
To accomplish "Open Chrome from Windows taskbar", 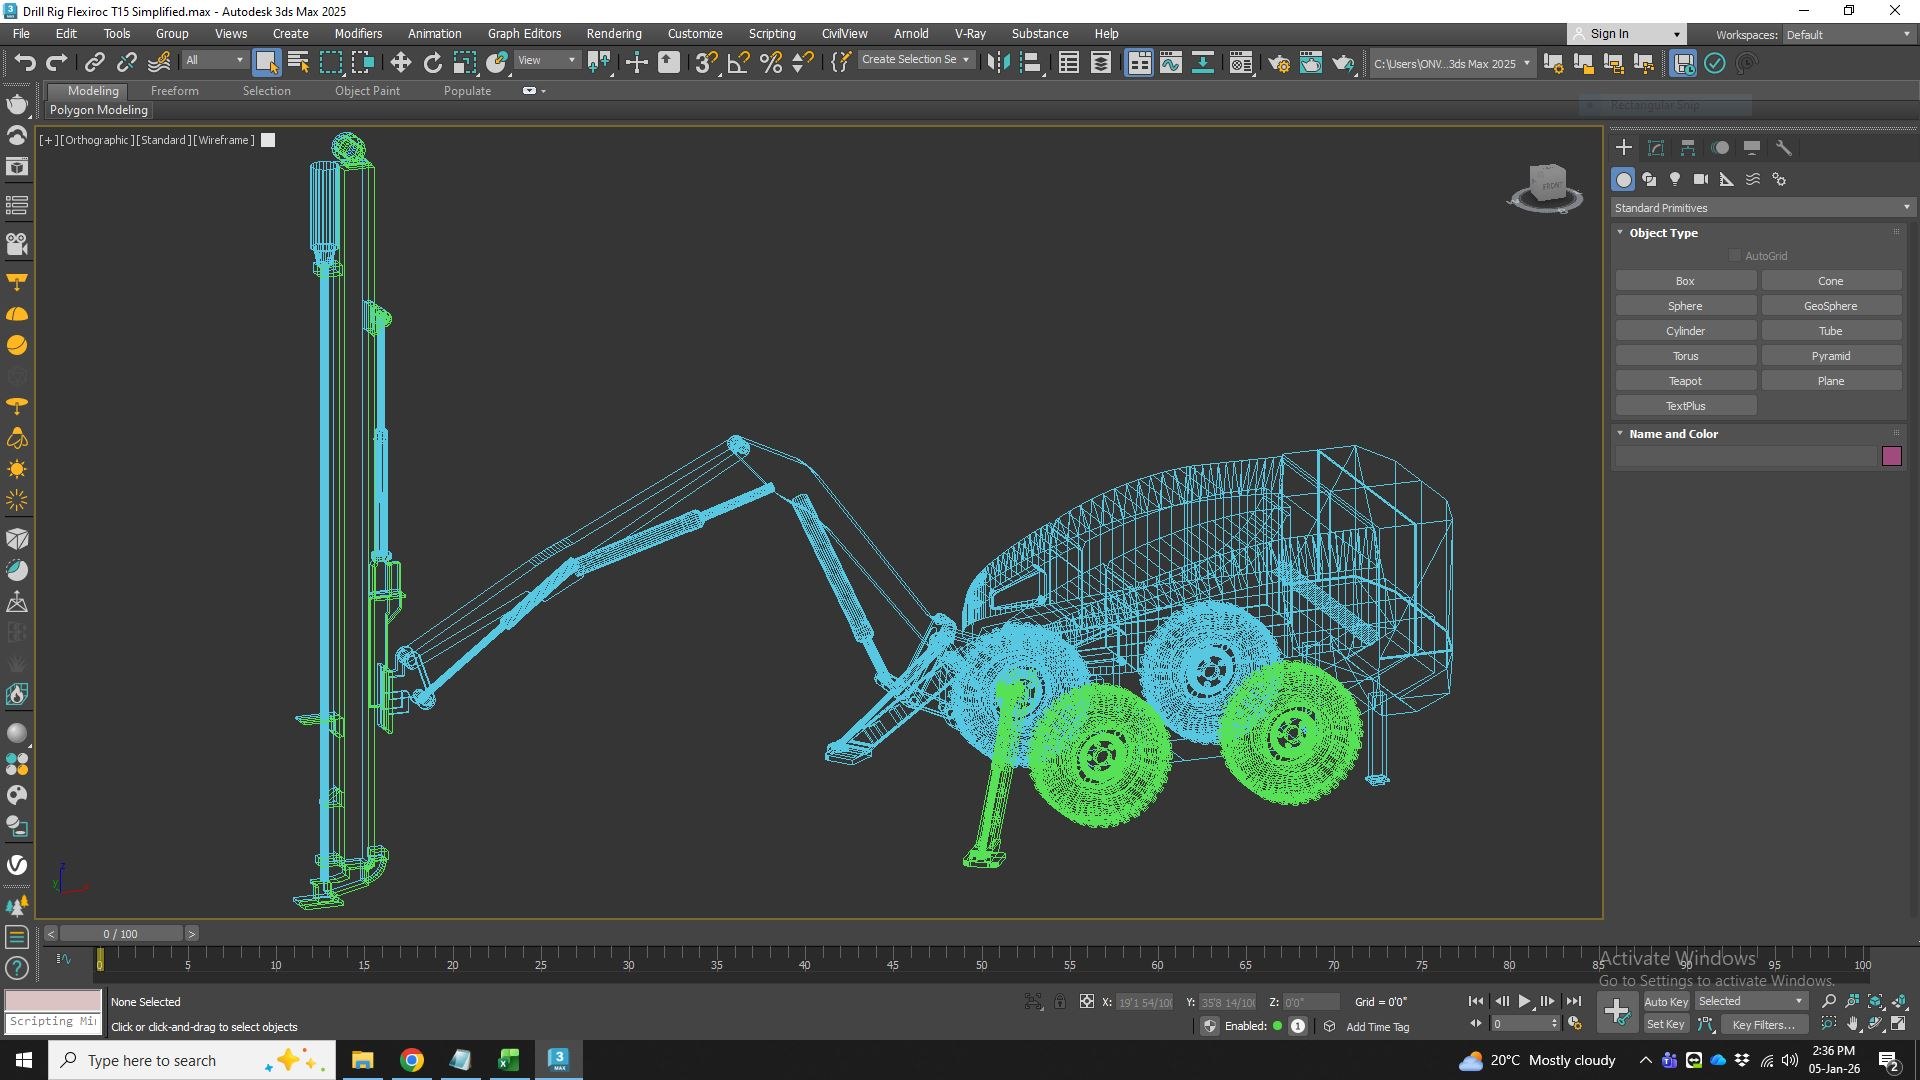I will [x=411, y=1060].
